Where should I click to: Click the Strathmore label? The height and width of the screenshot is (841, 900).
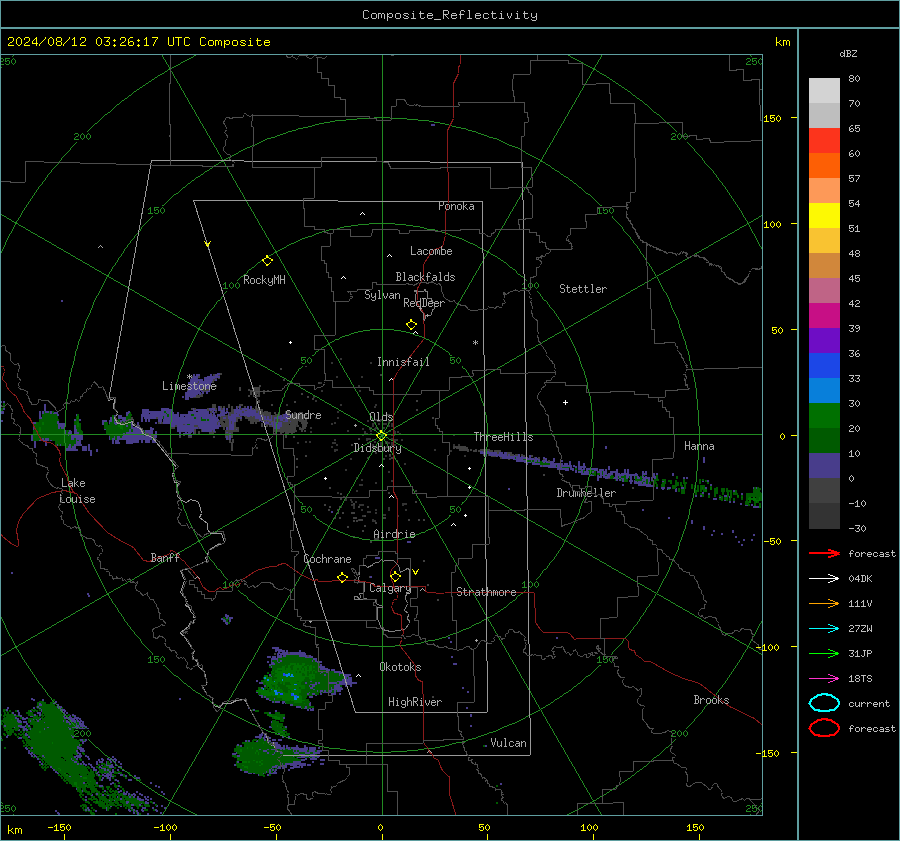click(x=486, y=592)
